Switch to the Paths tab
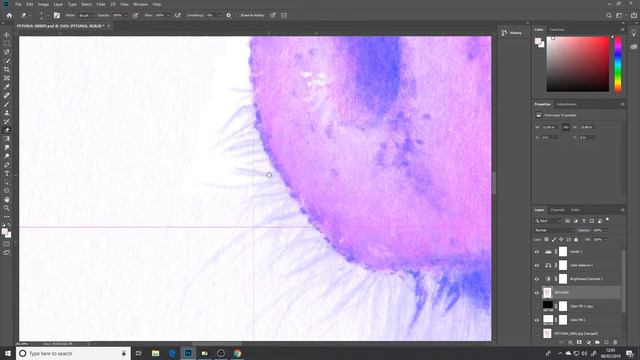The image size is (640, 360). (x=576, y=210)
